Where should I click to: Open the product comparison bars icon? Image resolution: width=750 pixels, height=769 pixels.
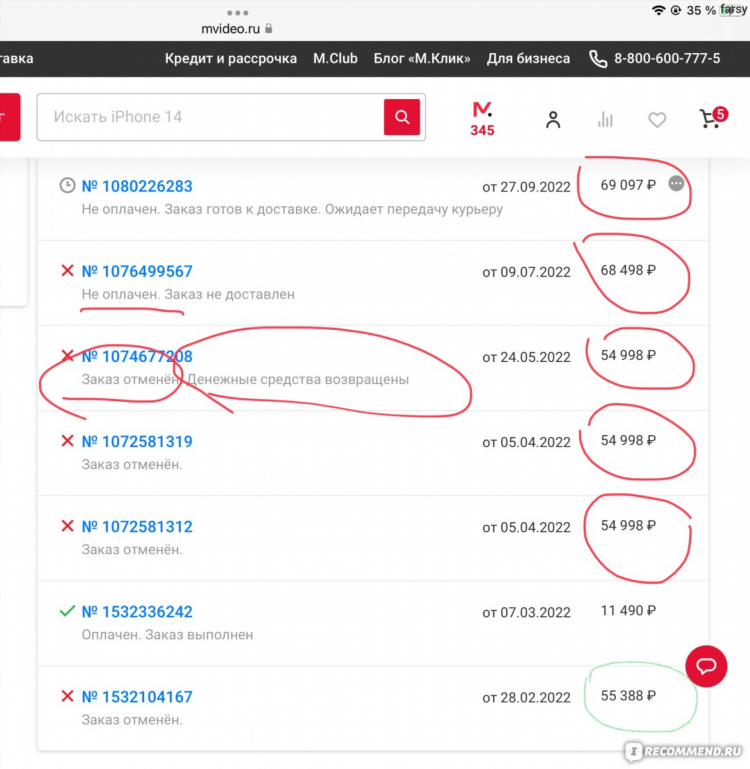pyautogui.click(x=605, y=120)
